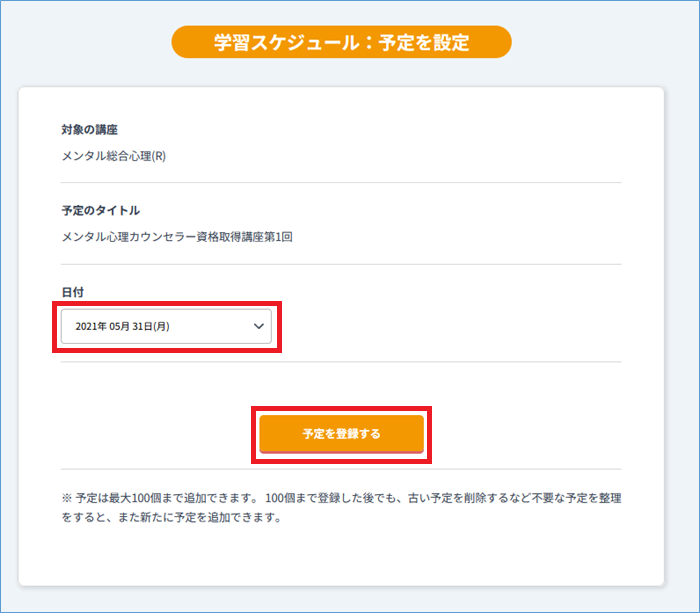Click the (R) mark in the course name
This screenshot has width=700, height=613.
[x=158, y=156]
